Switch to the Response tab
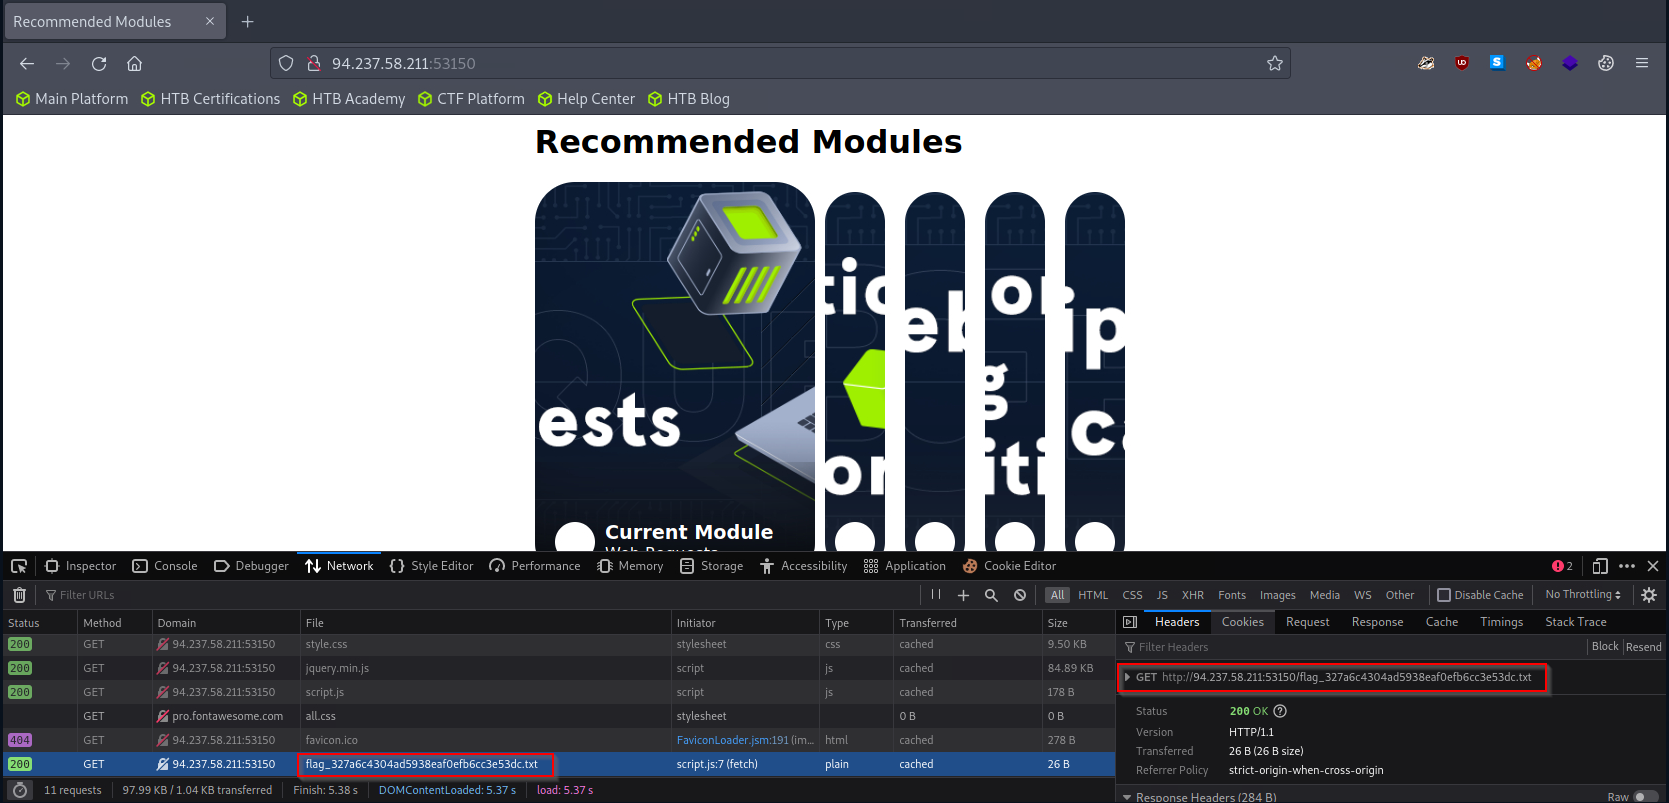Viewport: 1669px width, 803px height. (x=1377, y=622)
